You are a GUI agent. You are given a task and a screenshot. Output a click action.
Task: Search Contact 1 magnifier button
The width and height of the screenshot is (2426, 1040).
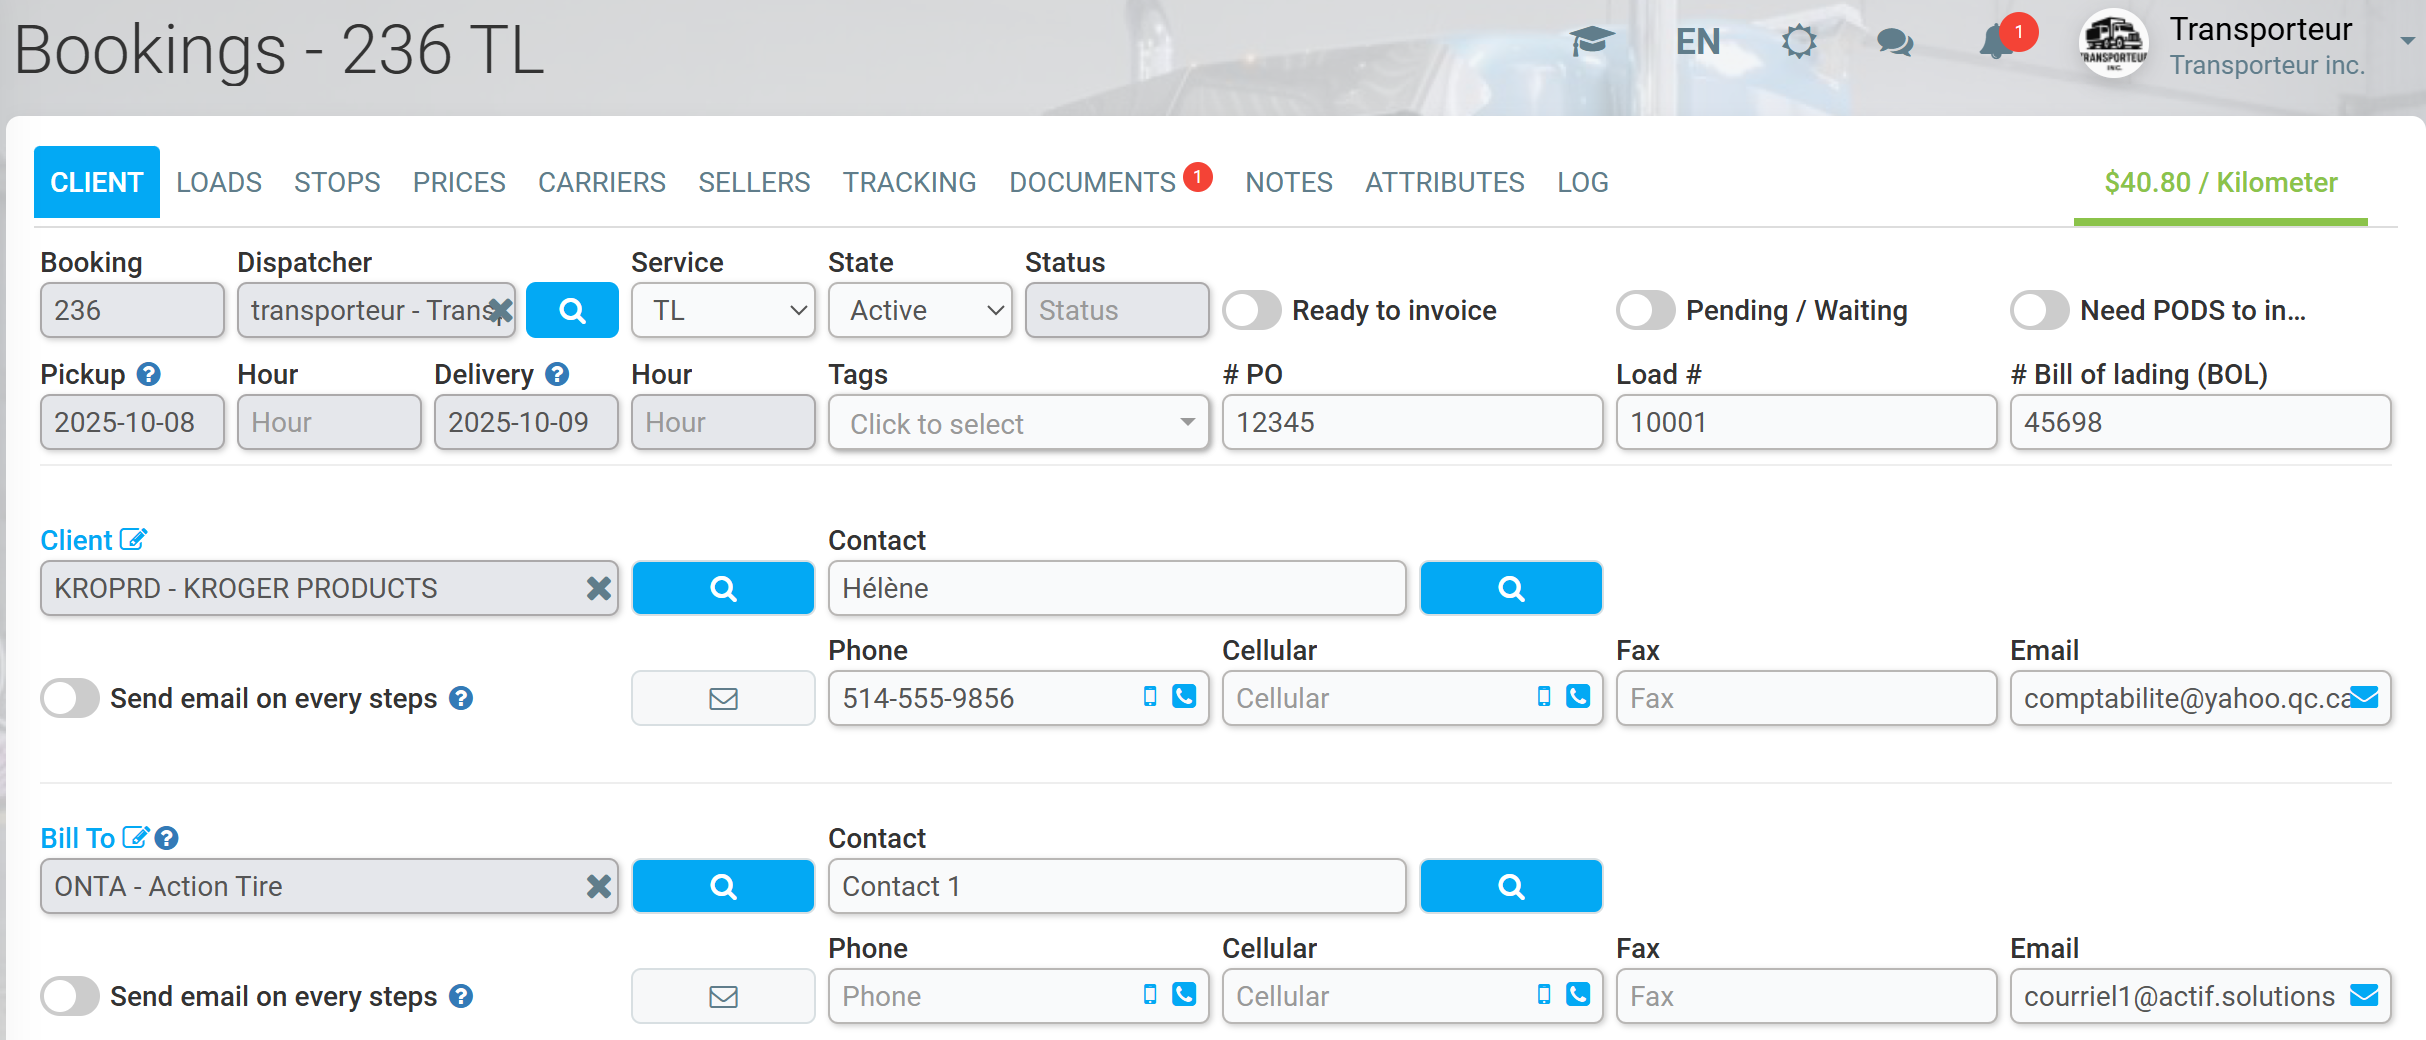1511,886
